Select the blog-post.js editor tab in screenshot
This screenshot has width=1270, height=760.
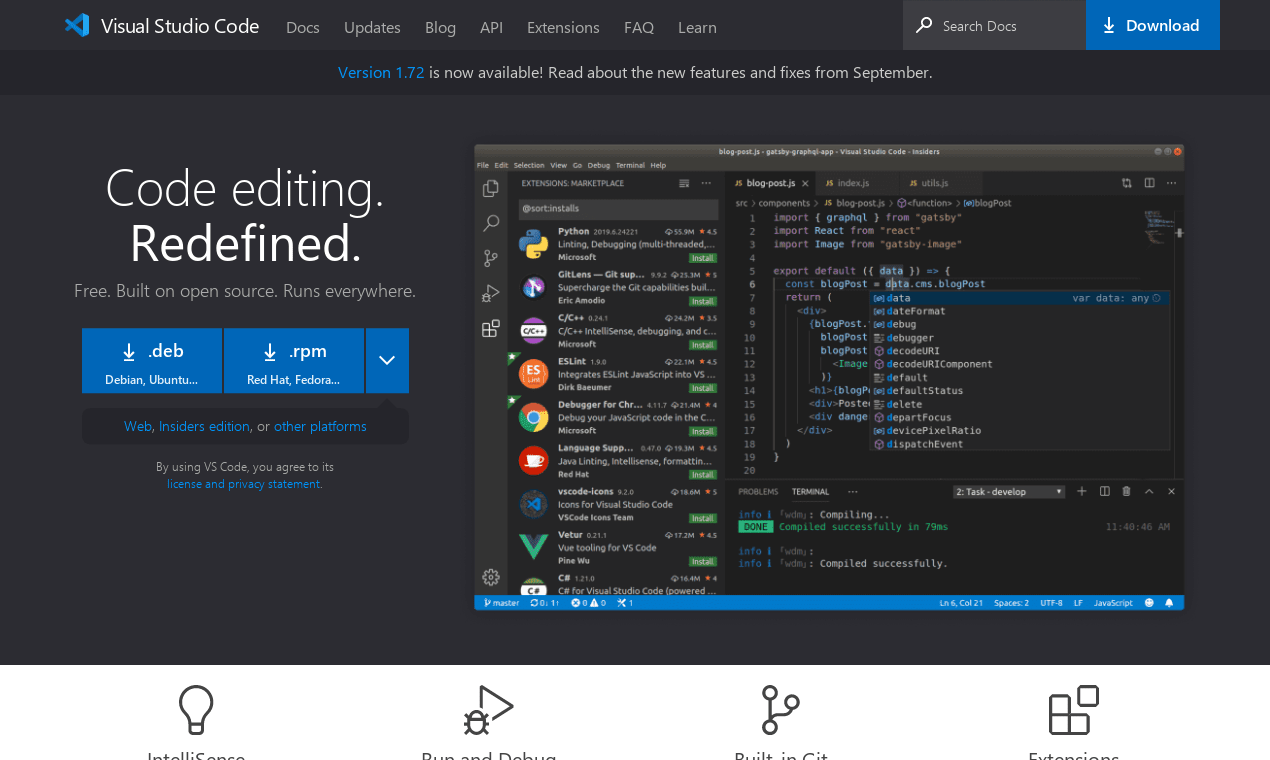(769, 183)
